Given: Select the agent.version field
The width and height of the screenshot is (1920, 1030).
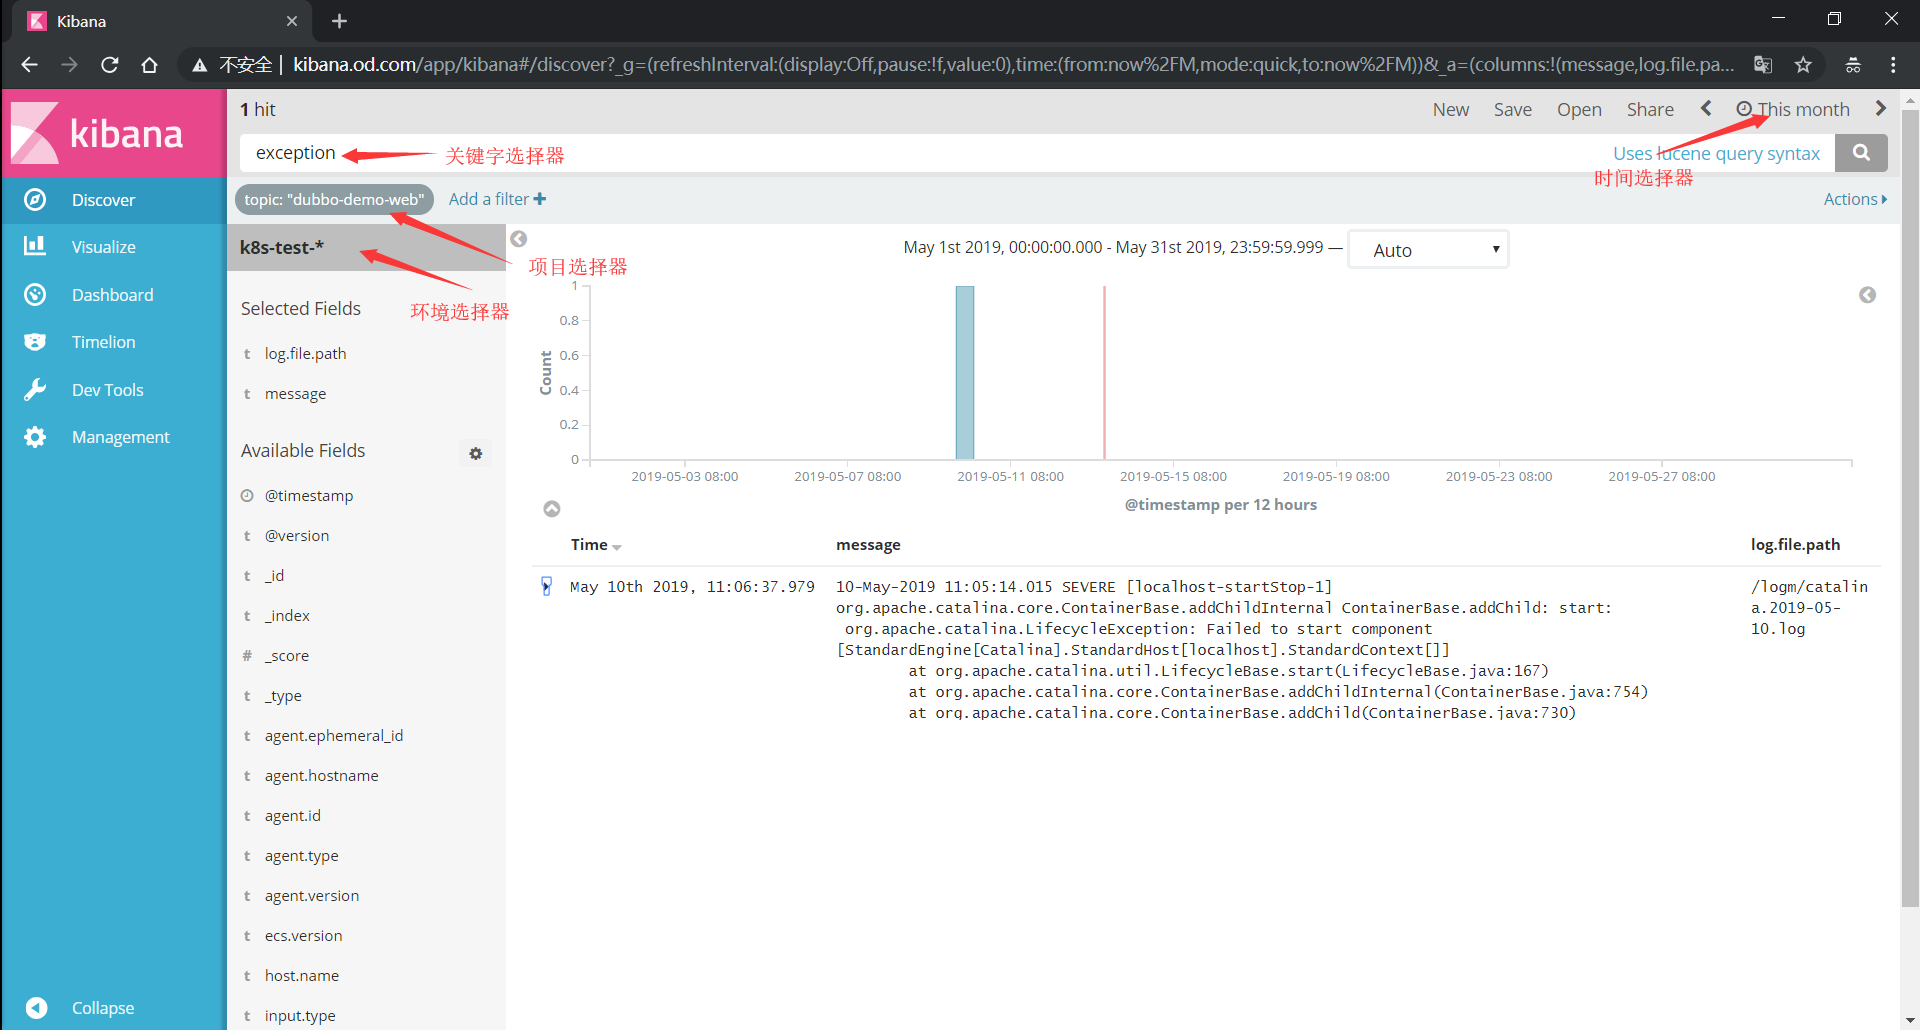Looking at the screenshot, I should click(x=312, y=895).
